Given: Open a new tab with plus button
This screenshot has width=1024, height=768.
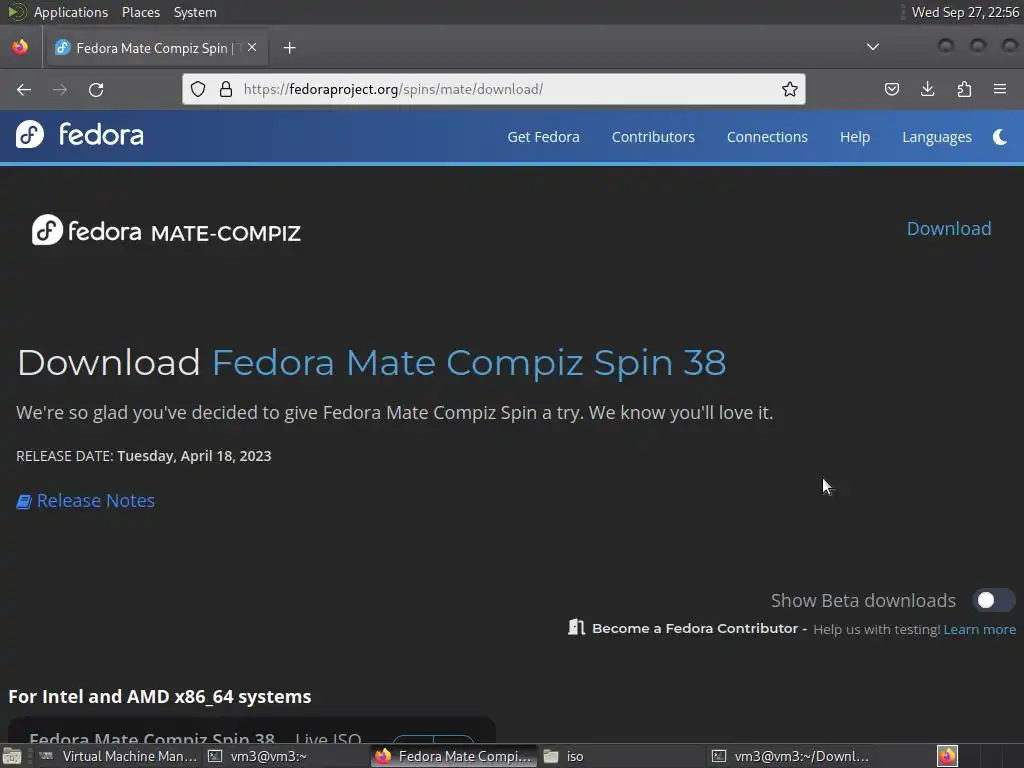Looking at the screenshot, I should (289, 48).
